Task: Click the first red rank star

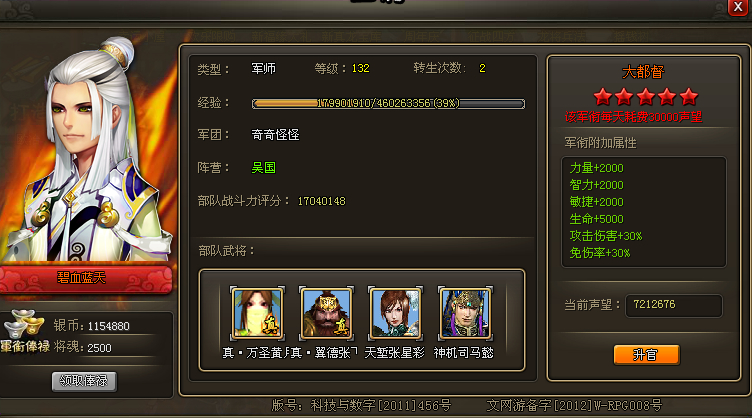Action: click(602, 97)
